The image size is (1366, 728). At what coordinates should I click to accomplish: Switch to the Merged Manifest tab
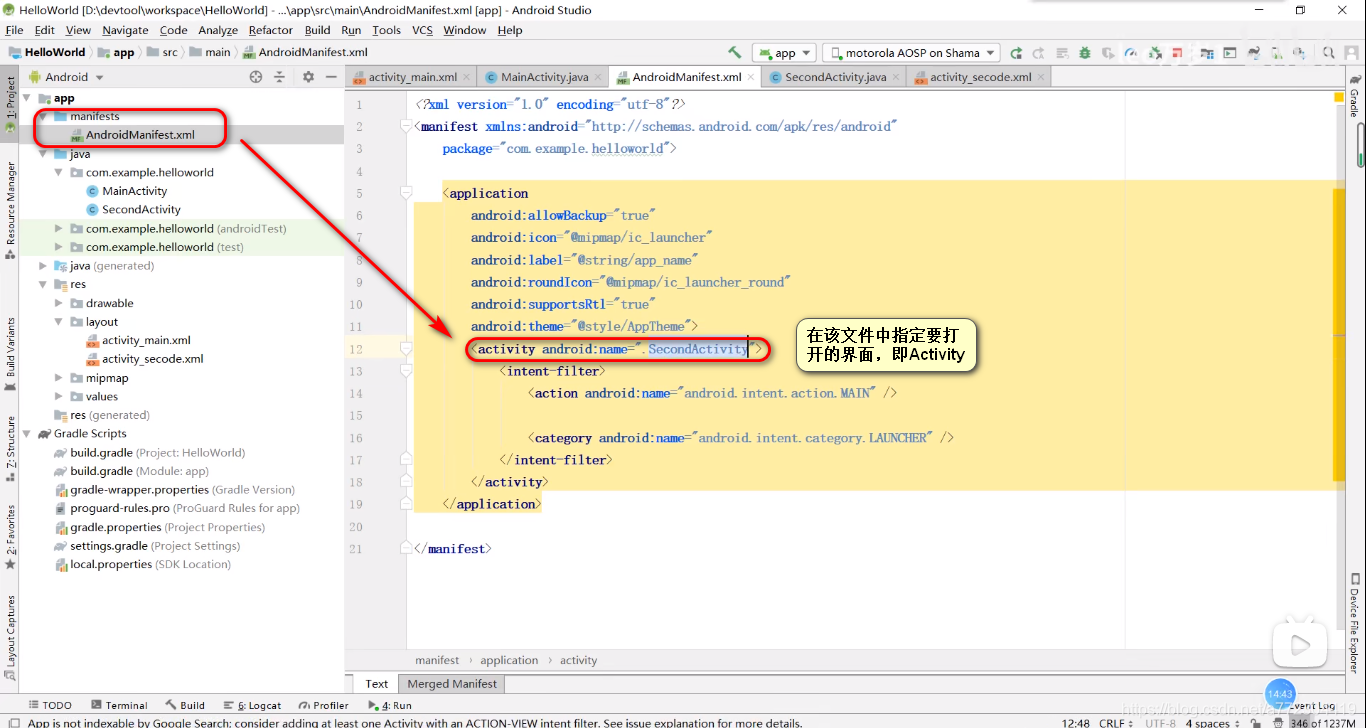(452, 684)
